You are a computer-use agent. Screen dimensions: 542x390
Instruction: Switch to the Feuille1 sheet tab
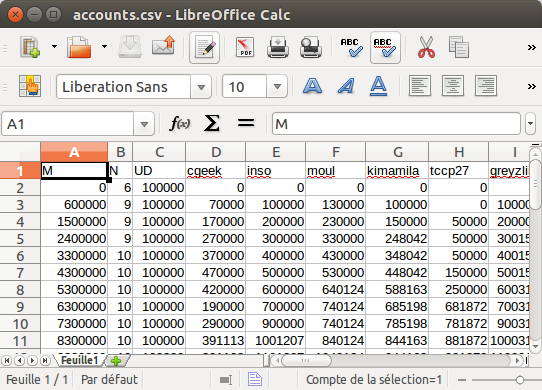point(80,360)
